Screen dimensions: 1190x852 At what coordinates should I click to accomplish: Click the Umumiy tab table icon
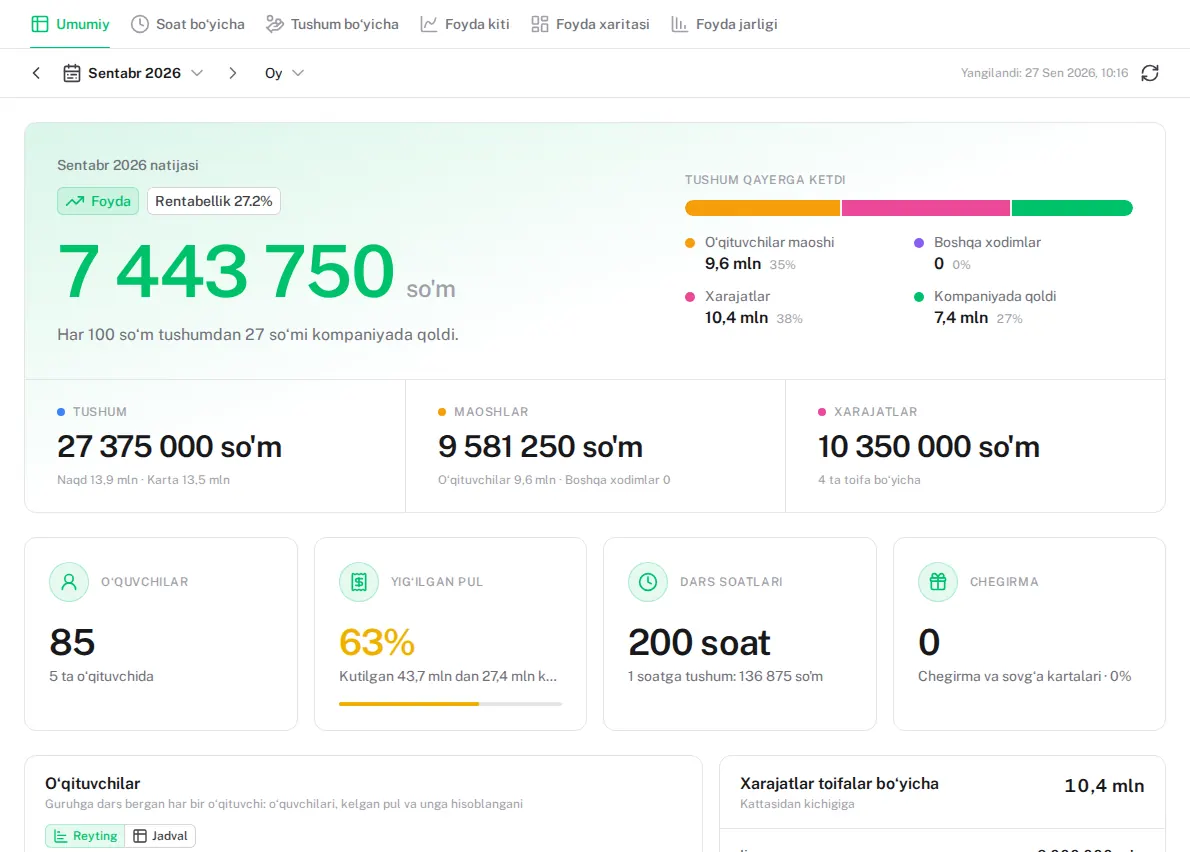[40, 24]
